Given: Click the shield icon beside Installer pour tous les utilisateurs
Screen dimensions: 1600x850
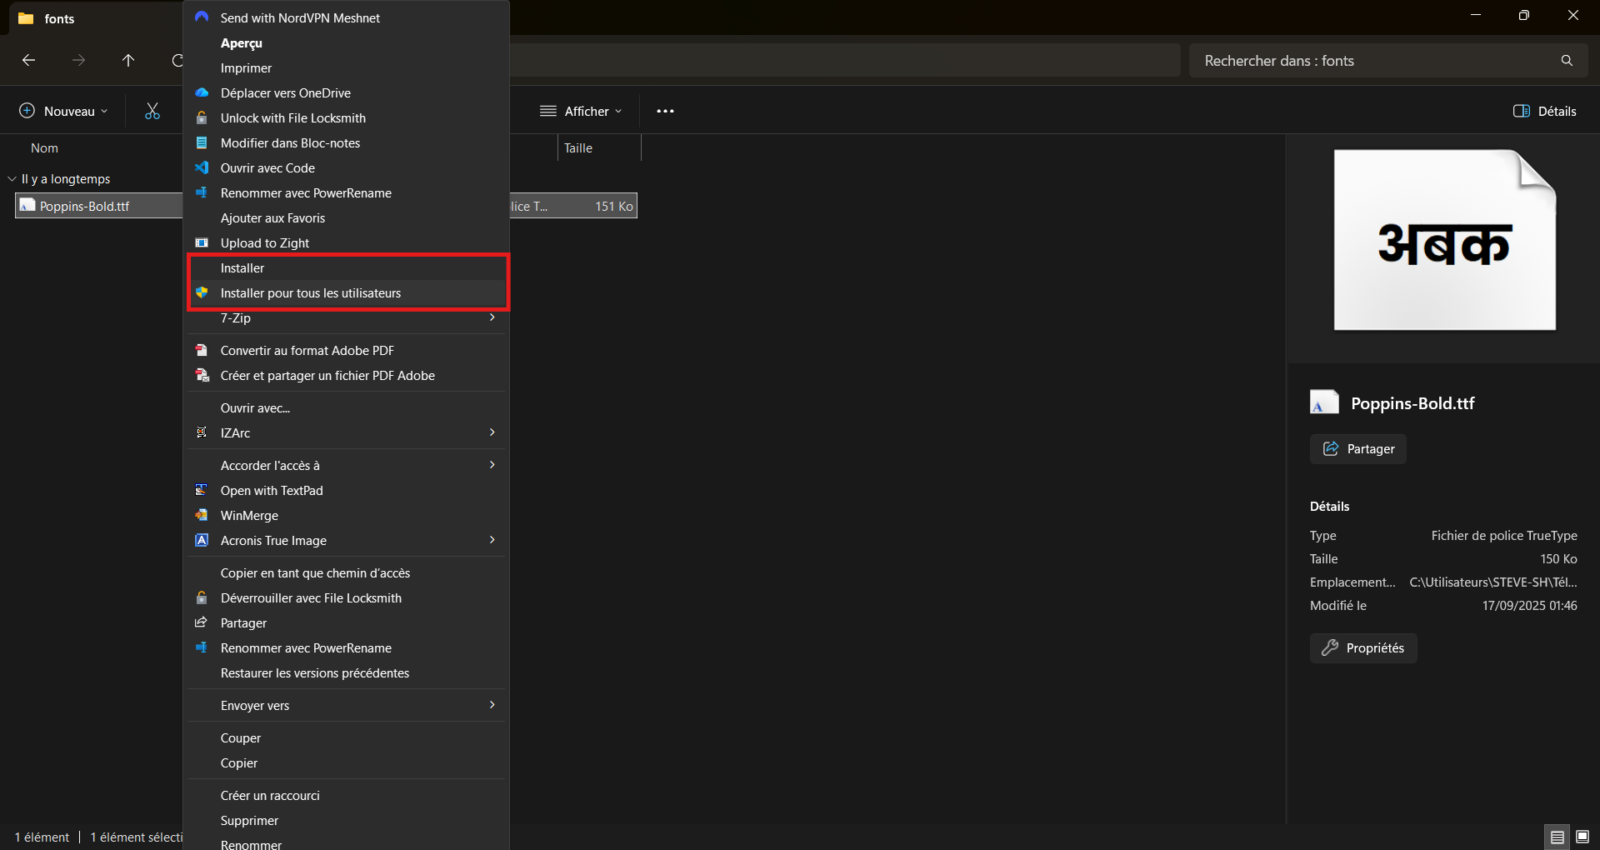Looking at the screenshot, I should [202, 293].
